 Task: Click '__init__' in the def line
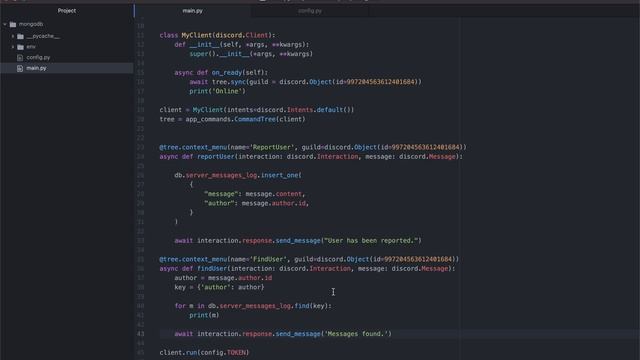[x=205, y=44]
